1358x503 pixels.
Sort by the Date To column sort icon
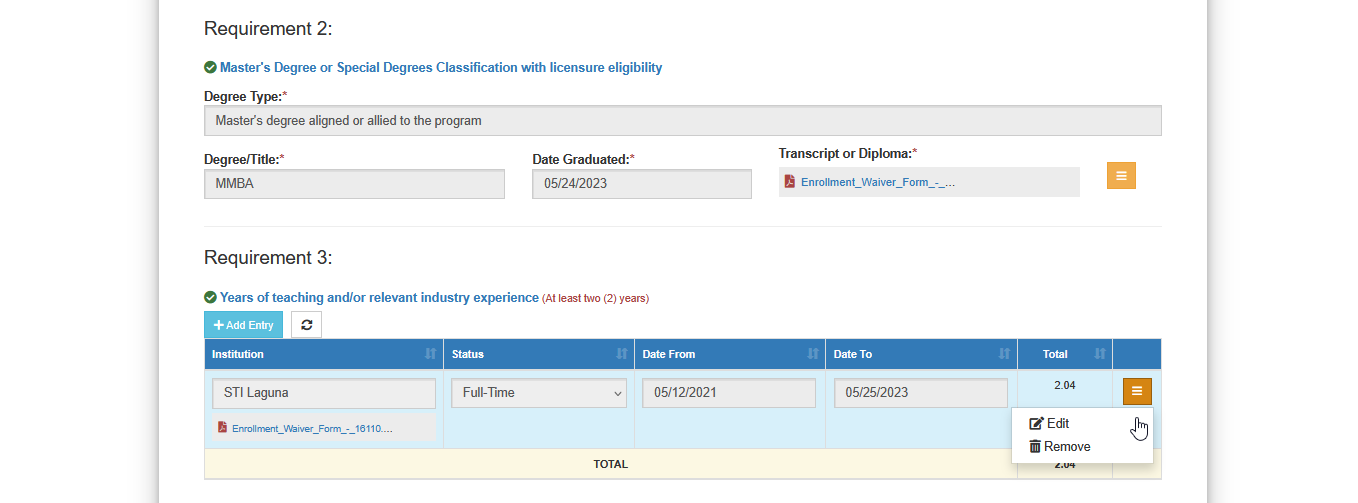pyautogui.click(x=1004, y=354)
